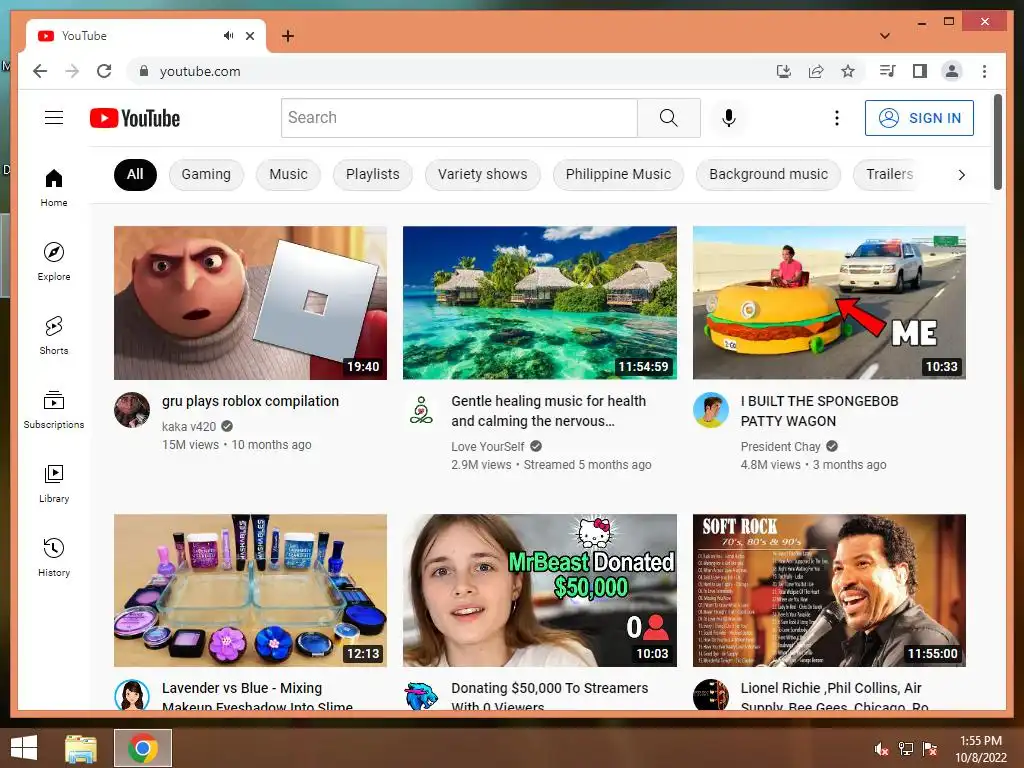This screenshot has height=768, width=1024.
Task: Click title 'I BUILT THE SPONGEBOB PATTY WAGON'
Action: pos(819,411)
